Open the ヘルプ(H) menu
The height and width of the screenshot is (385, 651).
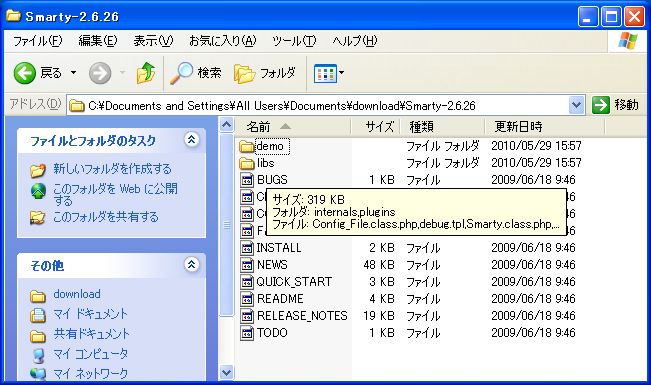click(355, 41)
